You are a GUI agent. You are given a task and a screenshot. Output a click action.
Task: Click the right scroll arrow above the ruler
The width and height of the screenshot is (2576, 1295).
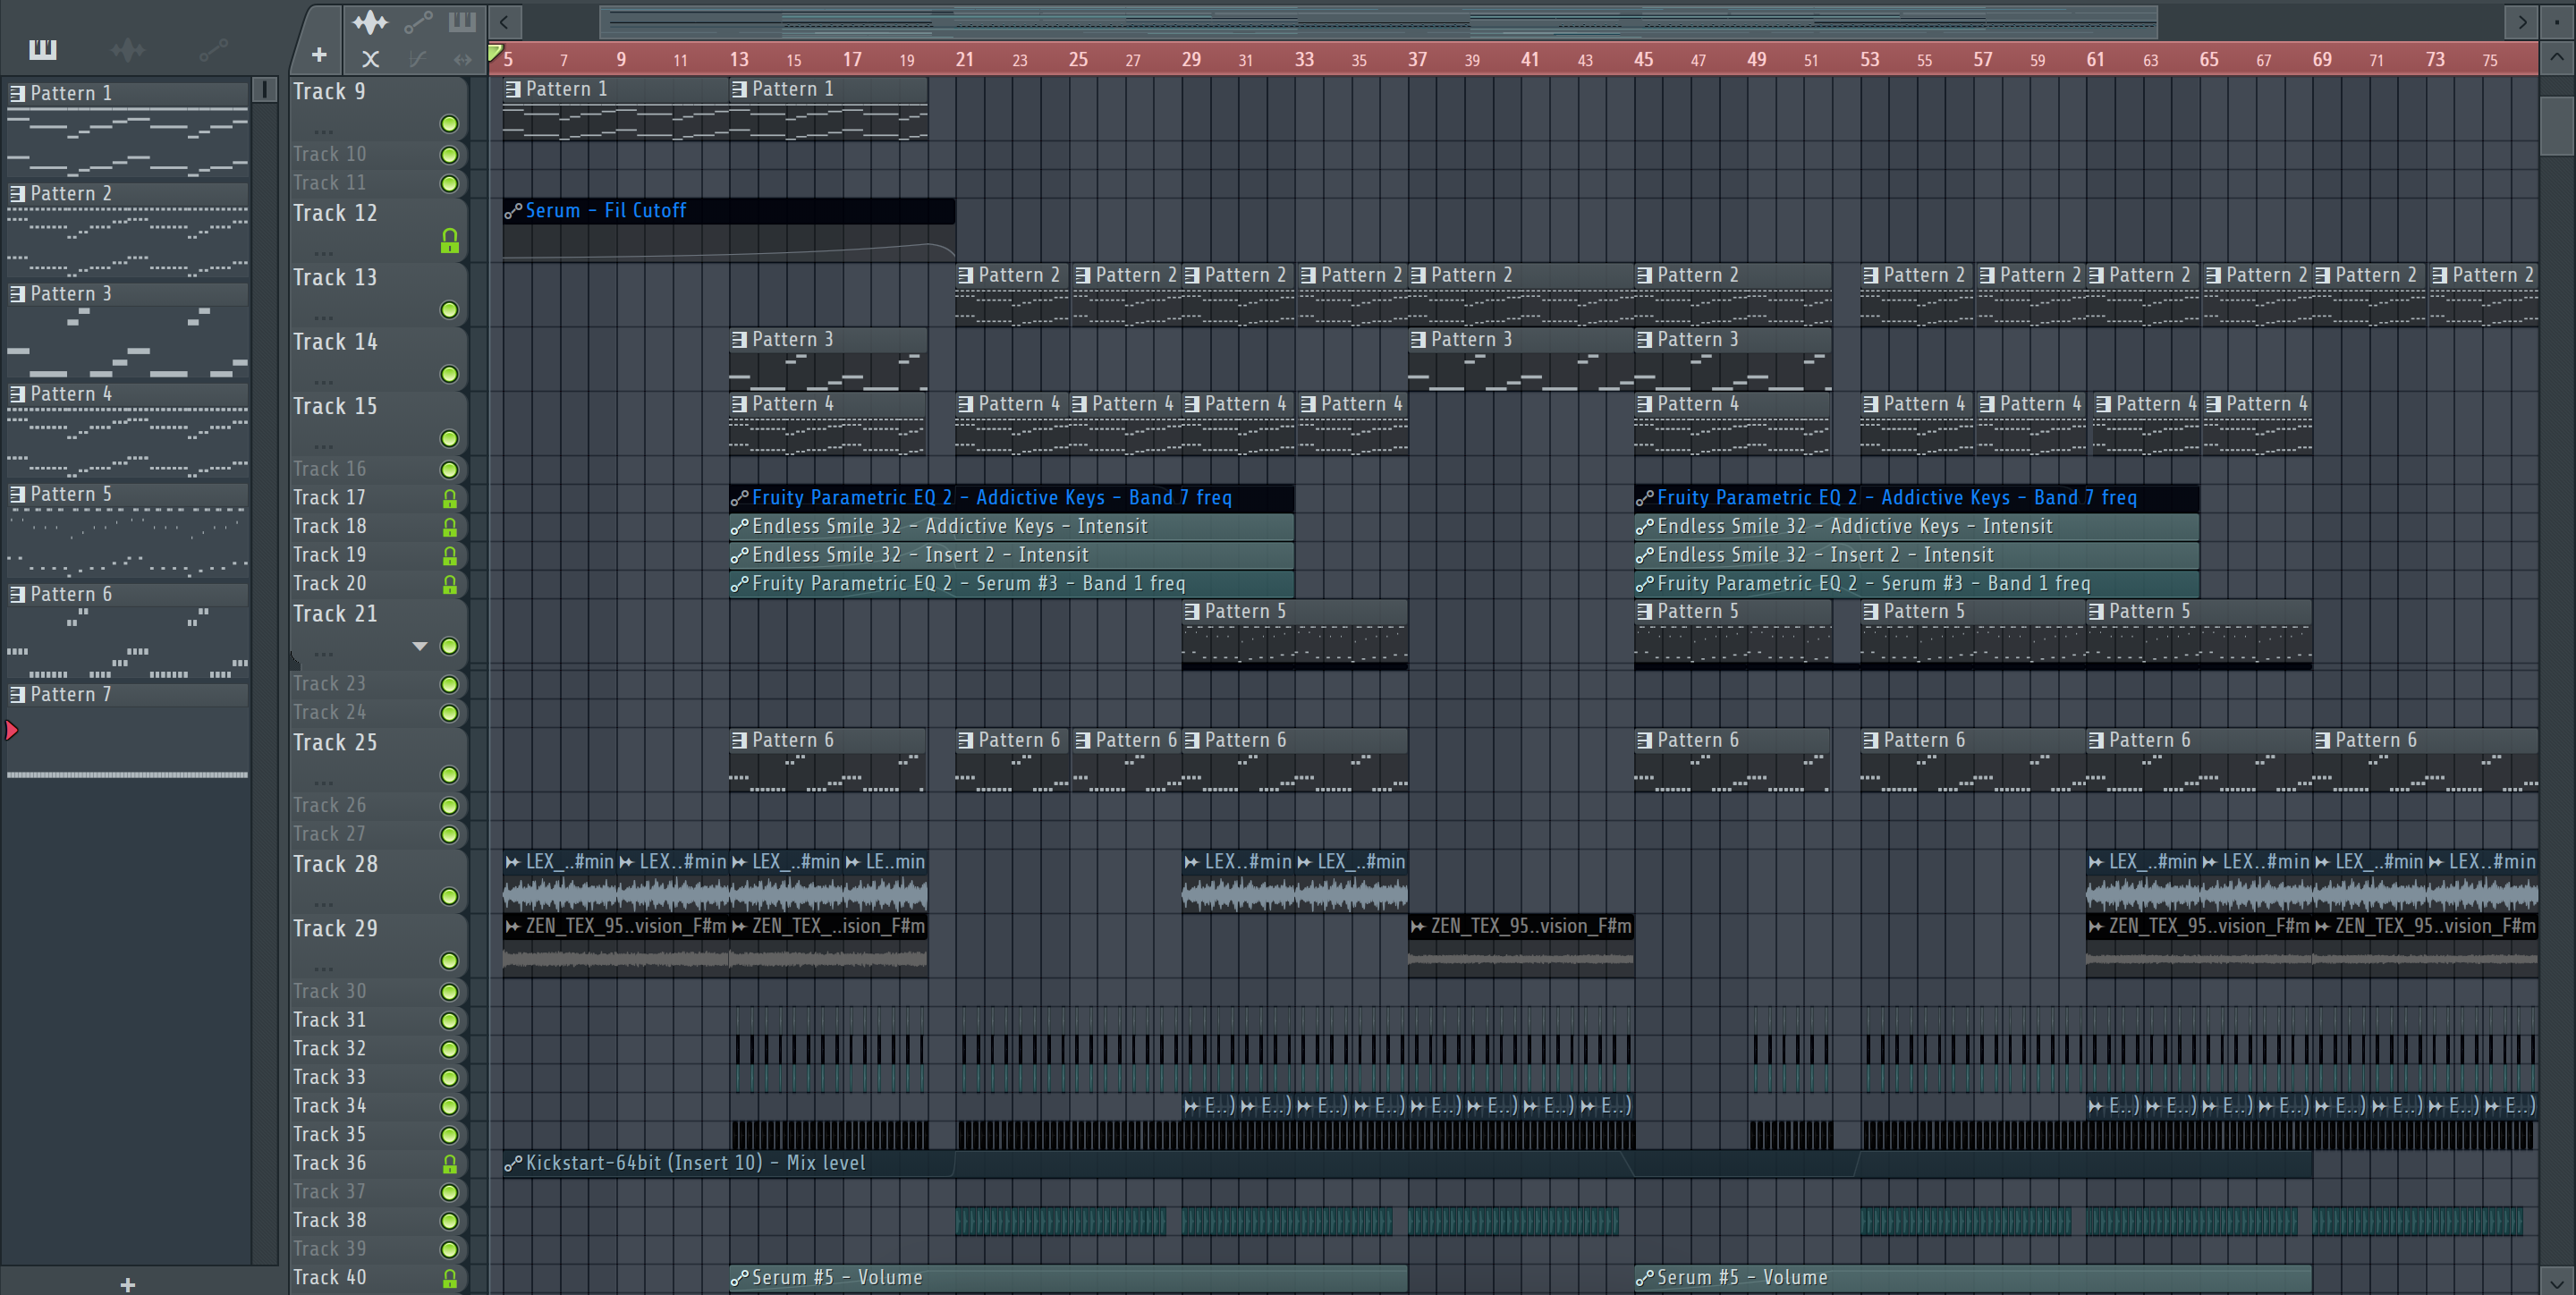(2523, 21)
